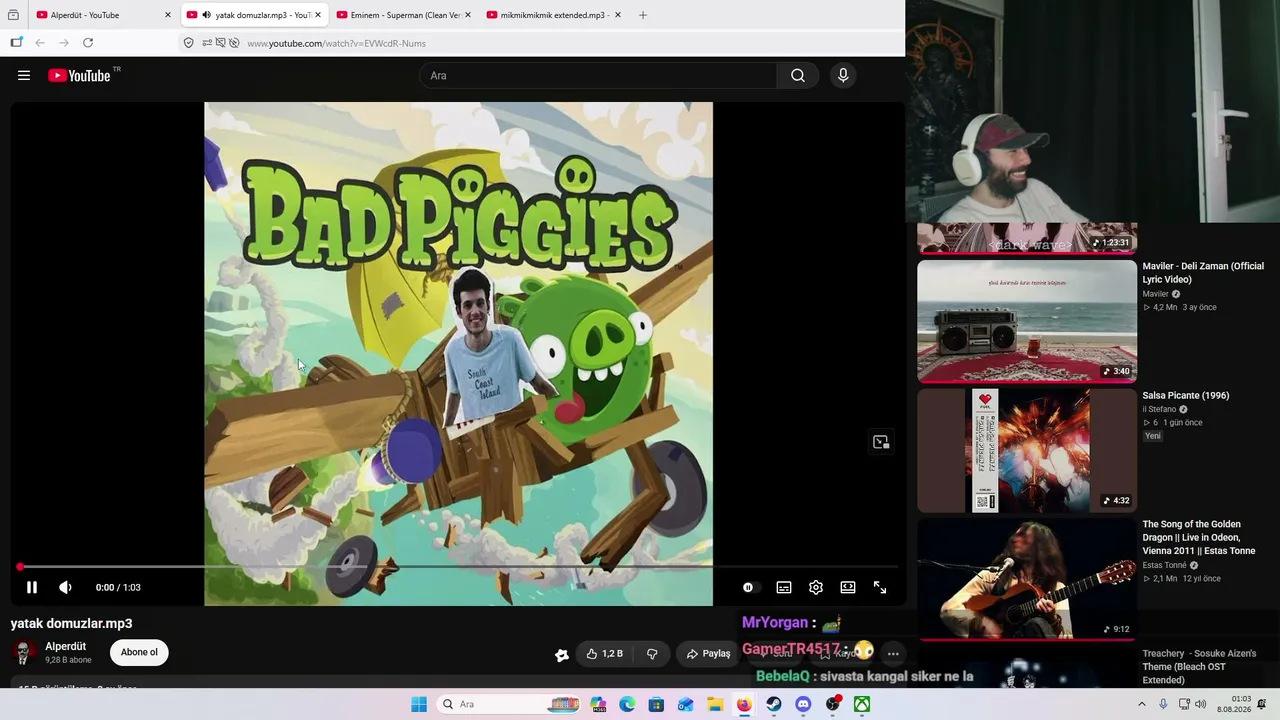Click the YouTube search magnifier button

pos(797,75)
